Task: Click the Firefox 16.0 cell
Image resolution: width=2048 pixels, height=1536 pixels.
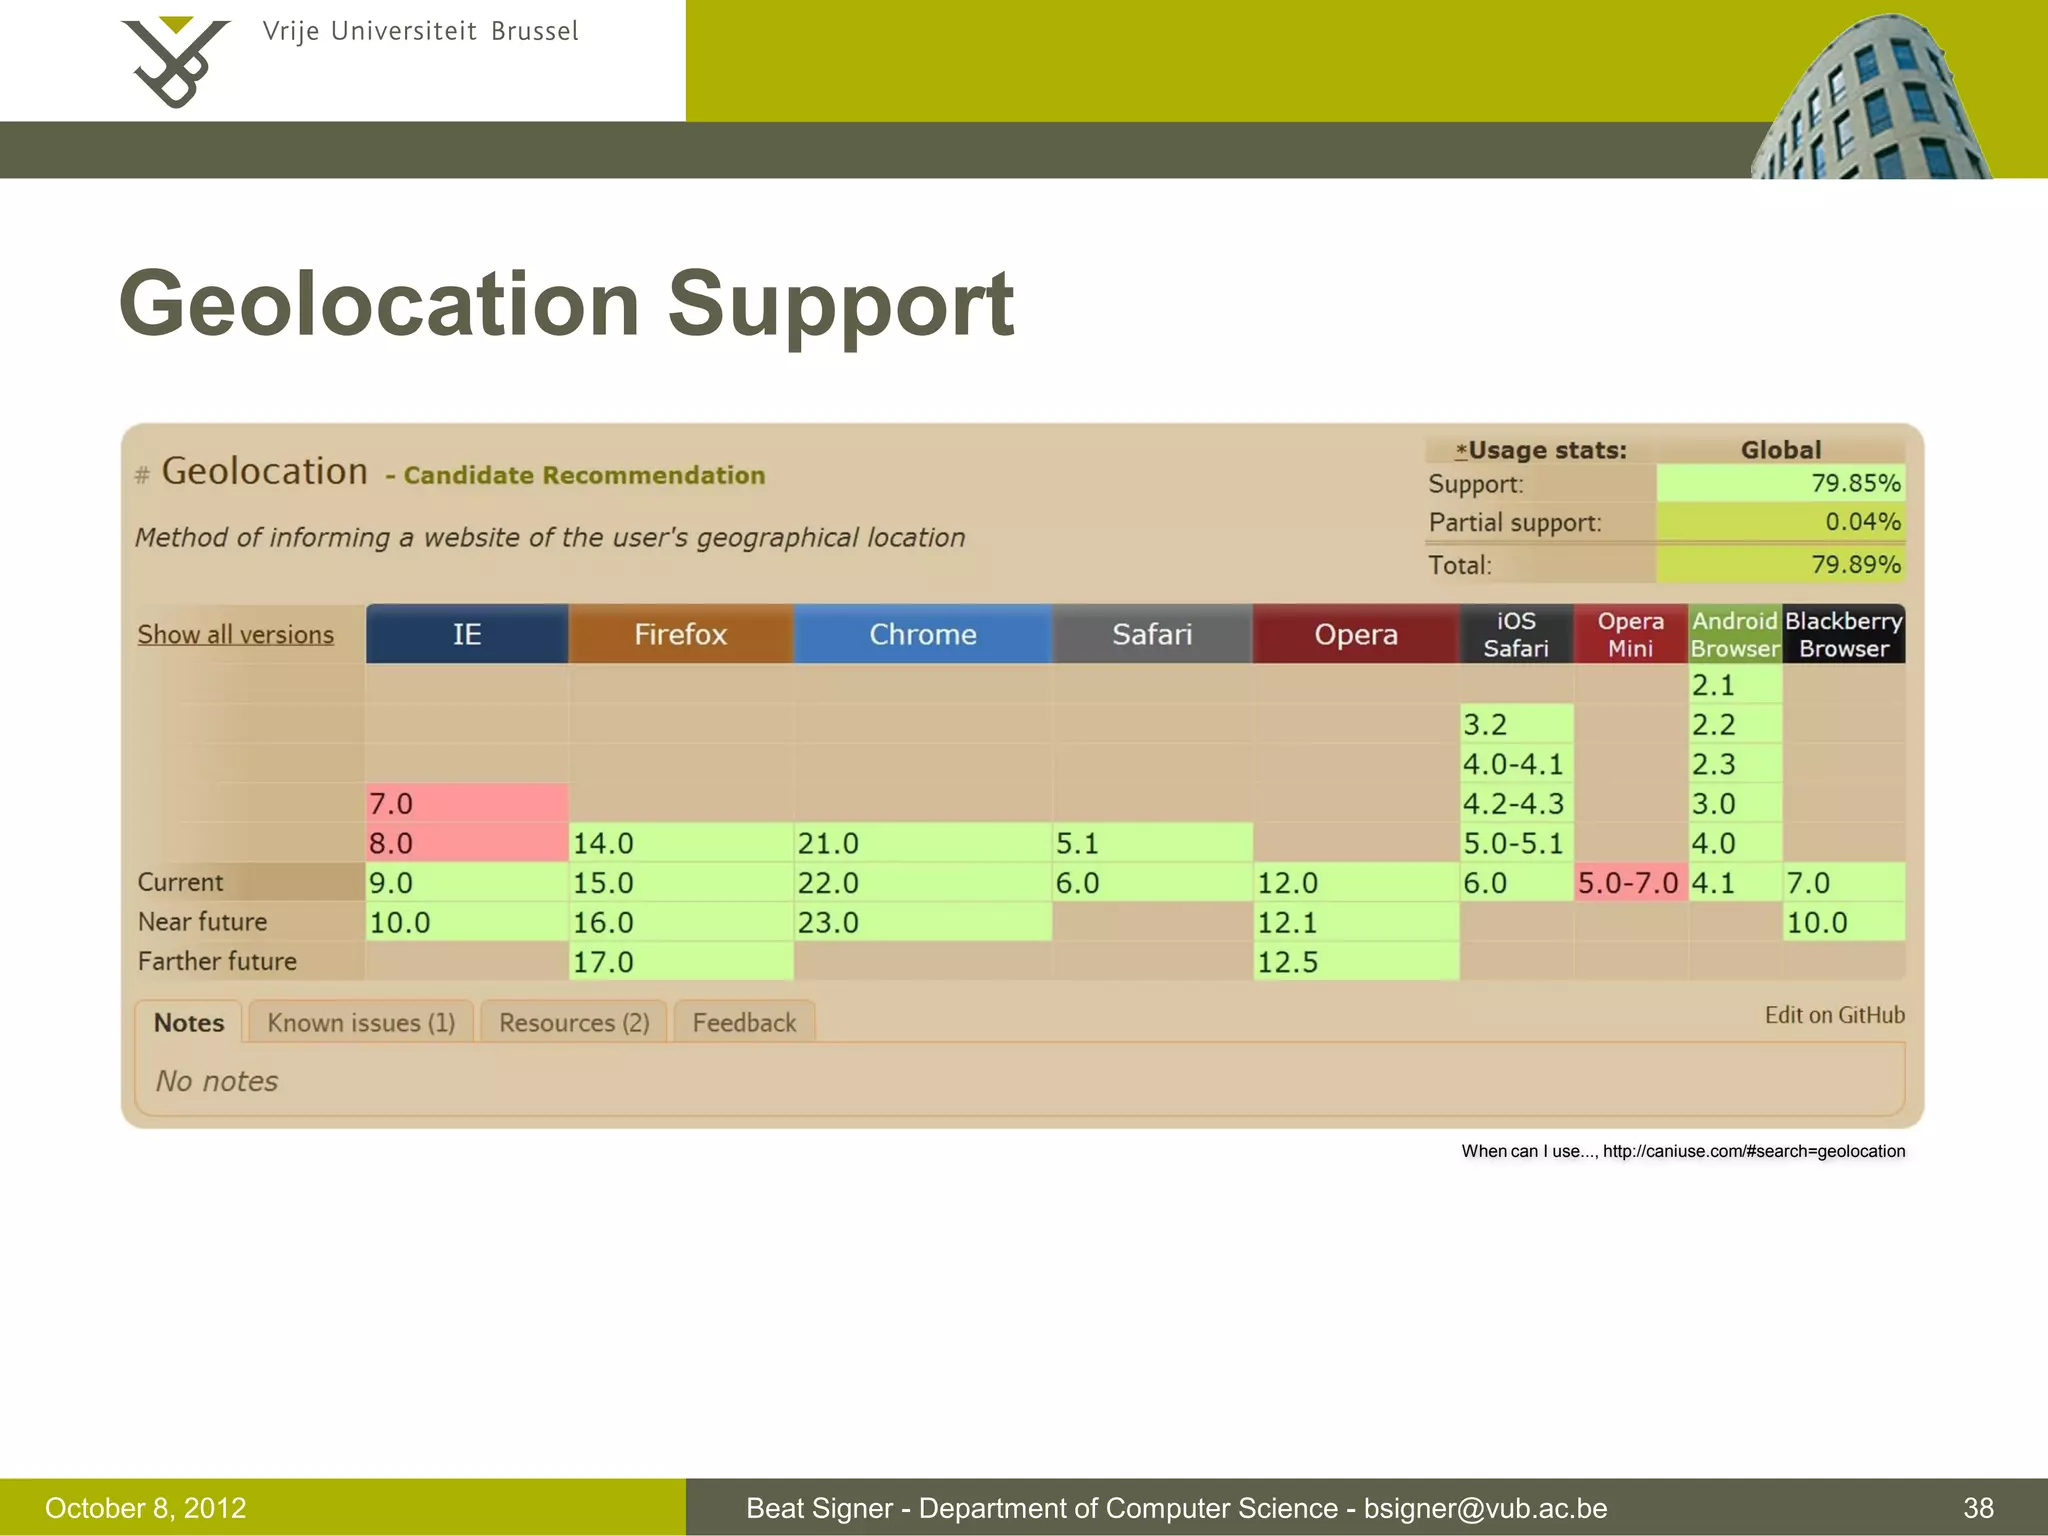Action: pyautogui.click(x=681, y=922)
